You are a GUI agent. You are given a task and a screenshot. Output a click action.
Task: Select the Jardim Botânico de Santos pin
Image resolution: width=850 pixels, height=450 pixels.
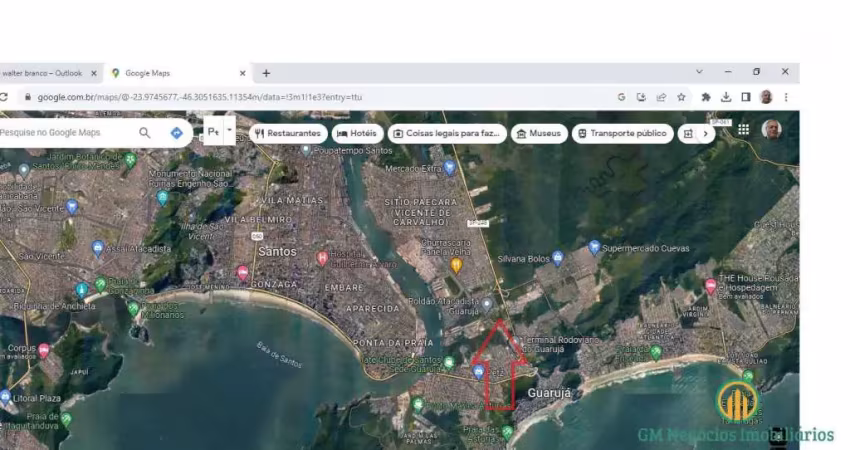point(130,159)
